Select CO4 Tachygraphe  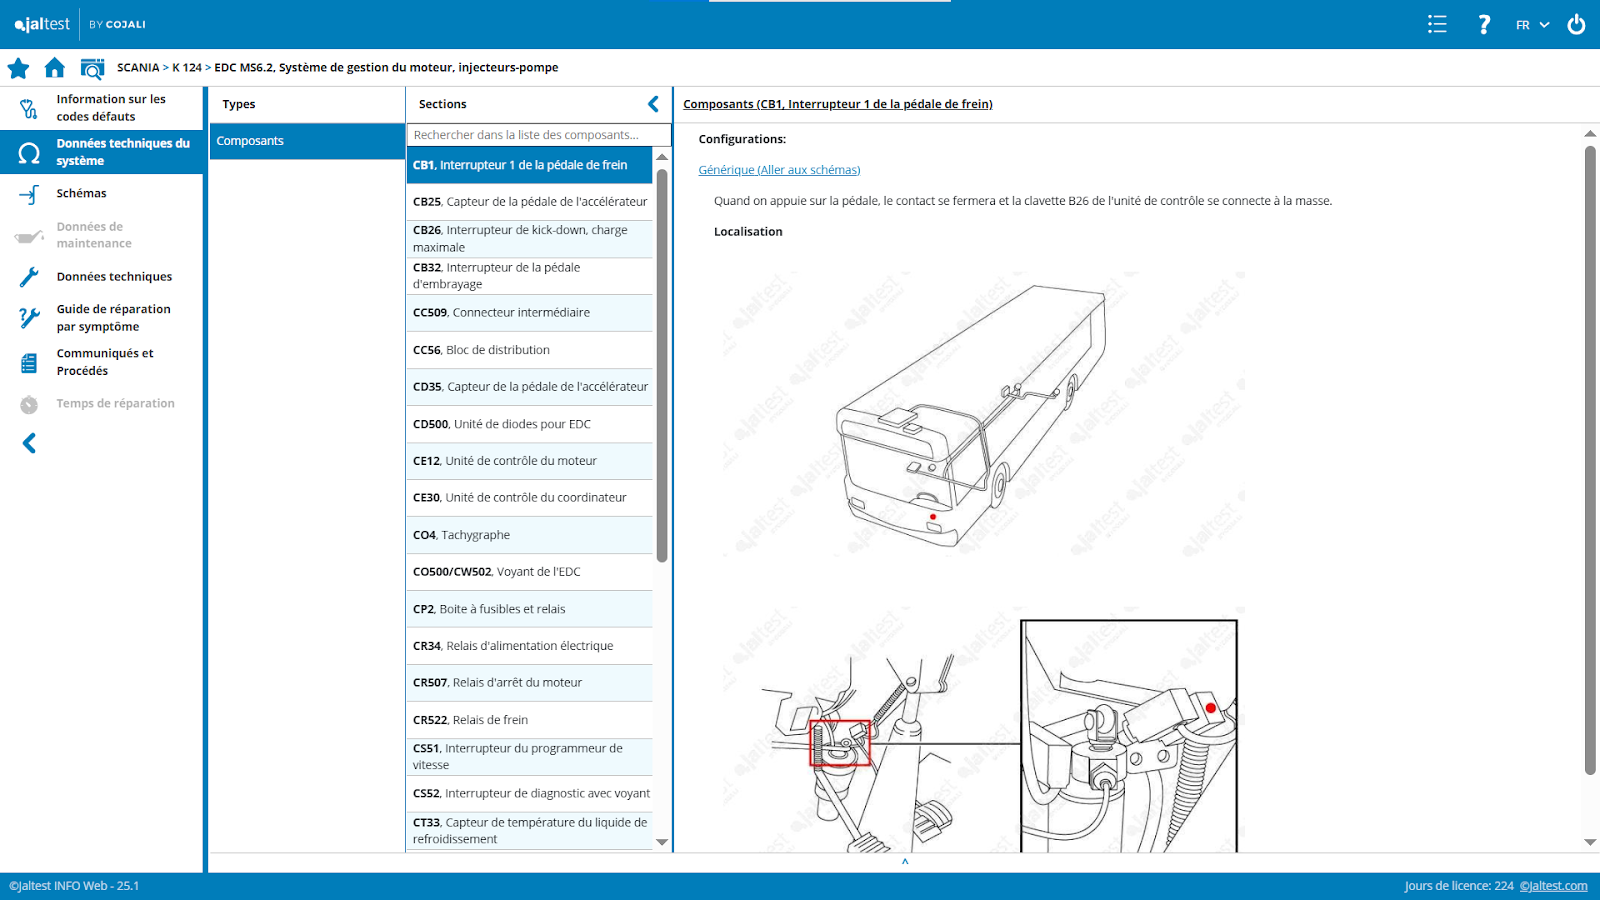[530, 535]
